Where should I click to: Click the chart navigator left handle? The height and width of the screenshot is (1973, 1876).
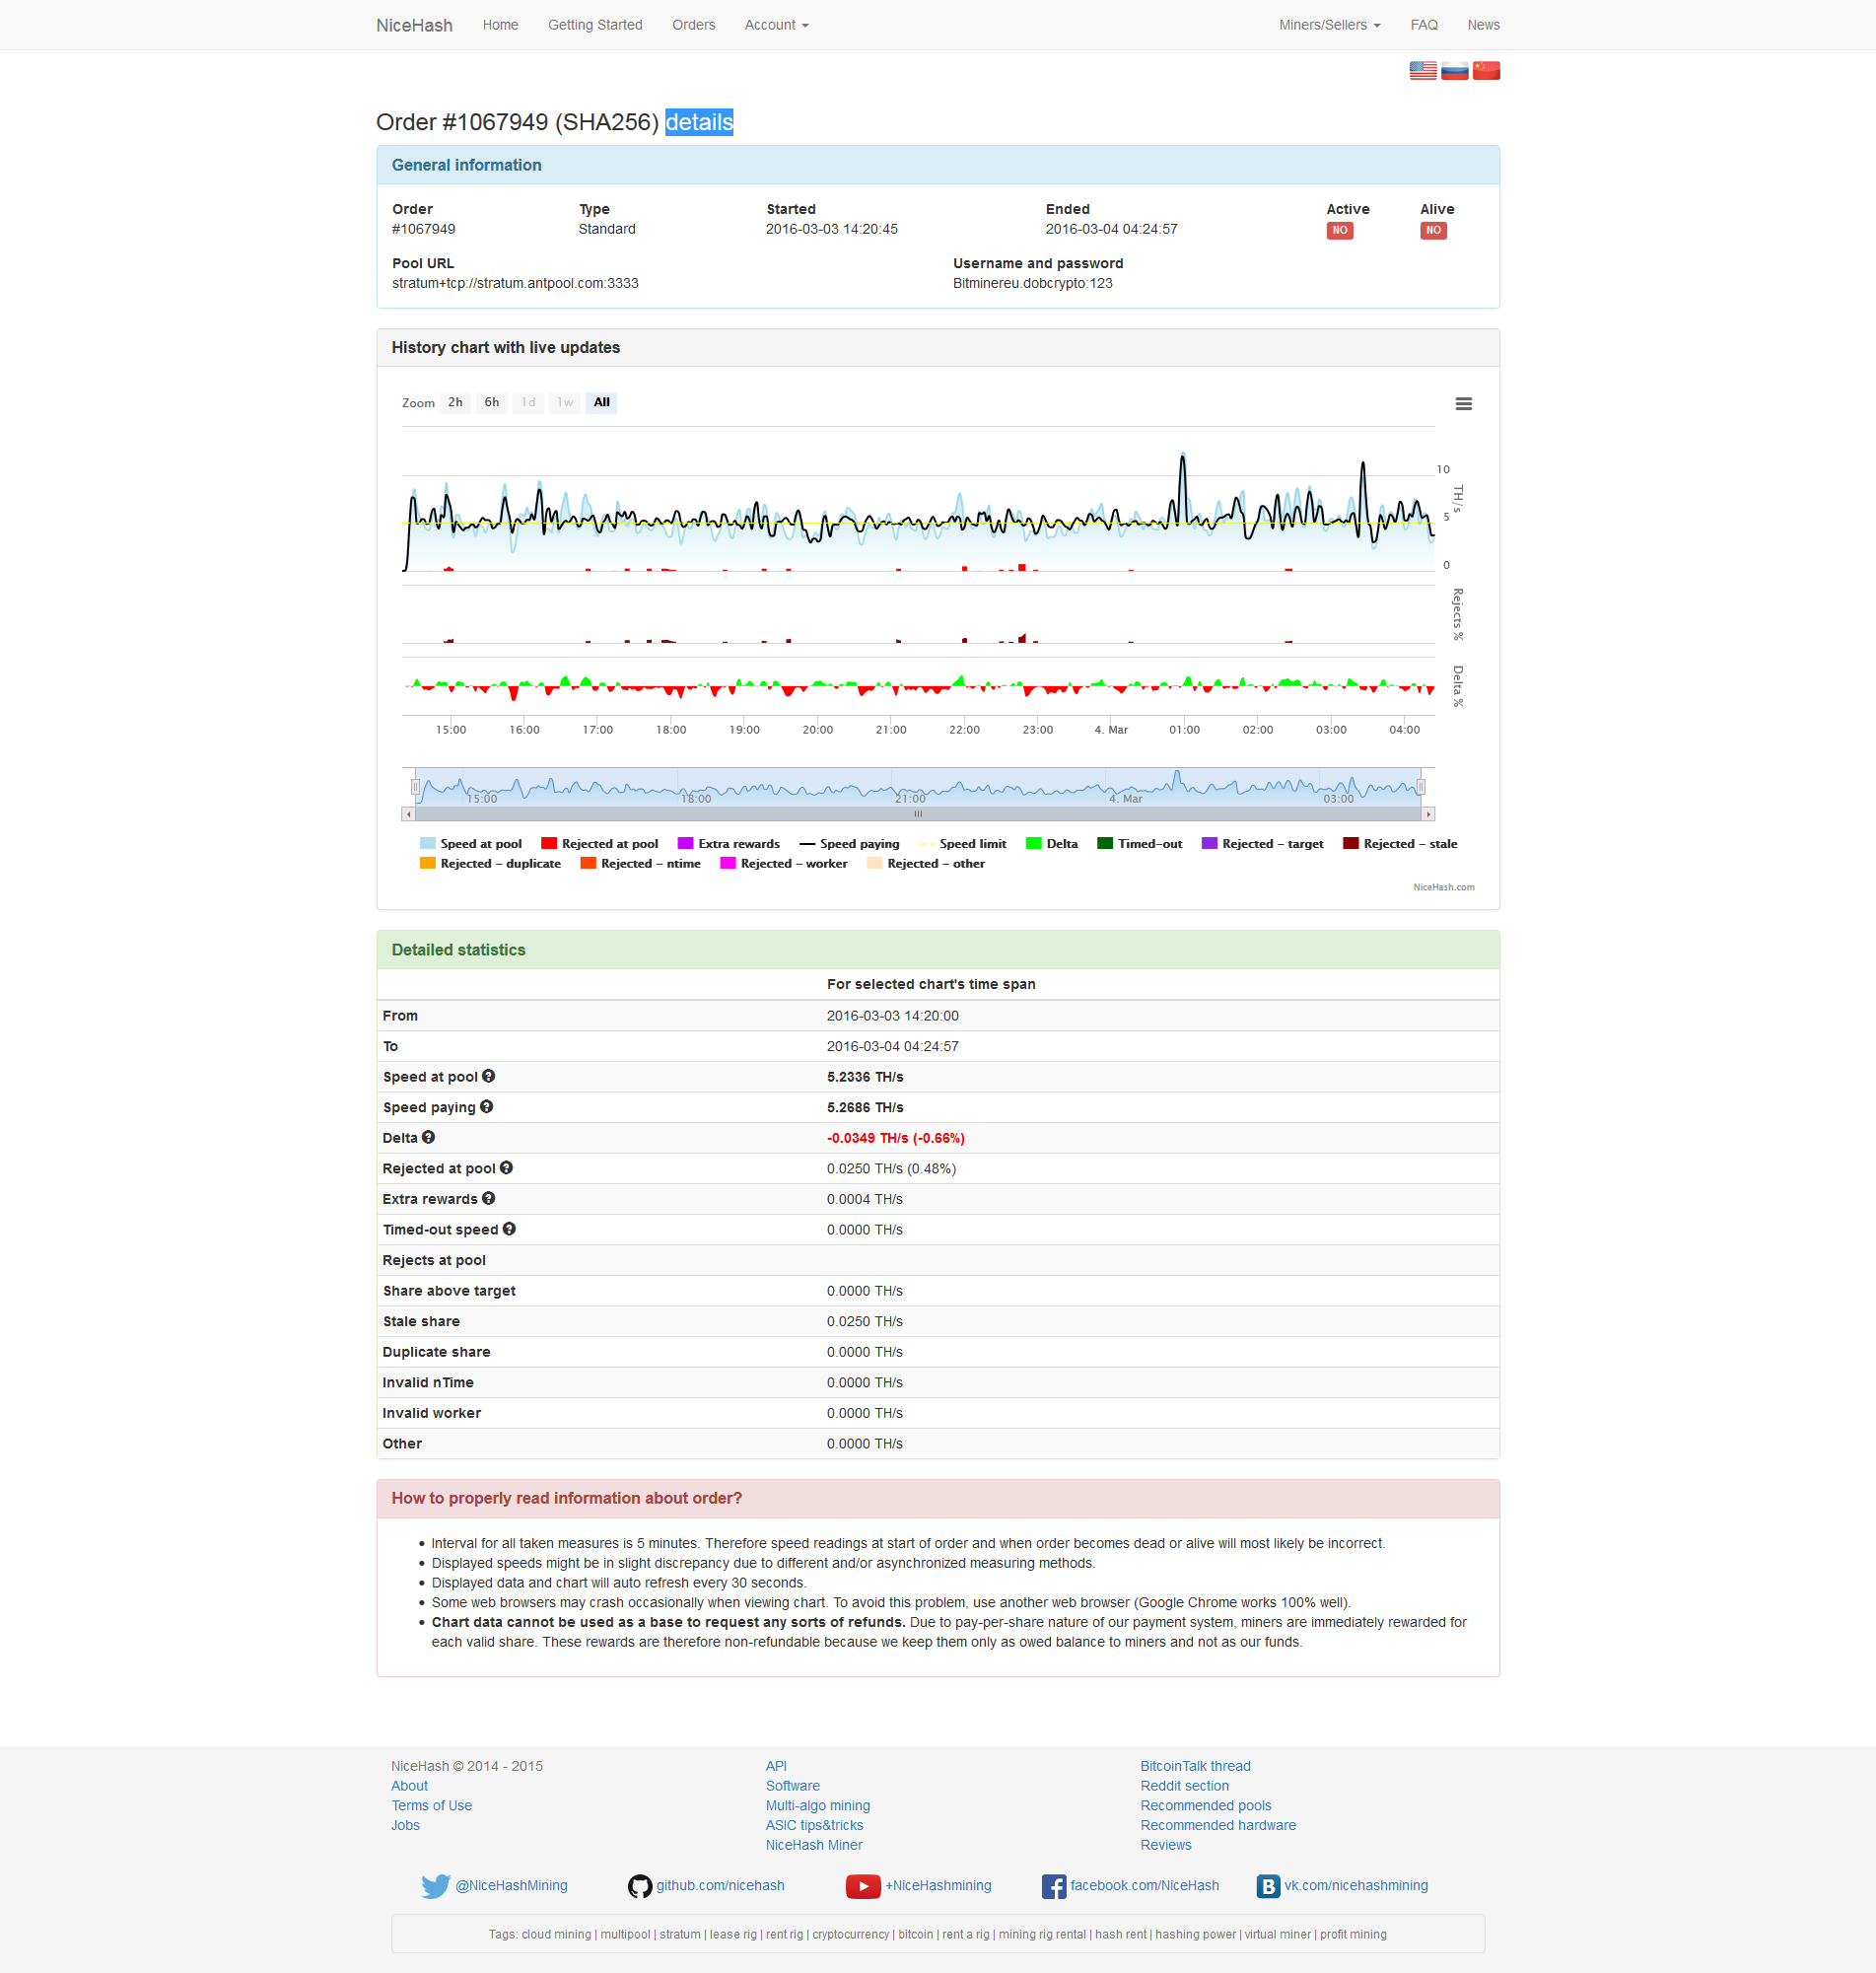click(415, 787)
